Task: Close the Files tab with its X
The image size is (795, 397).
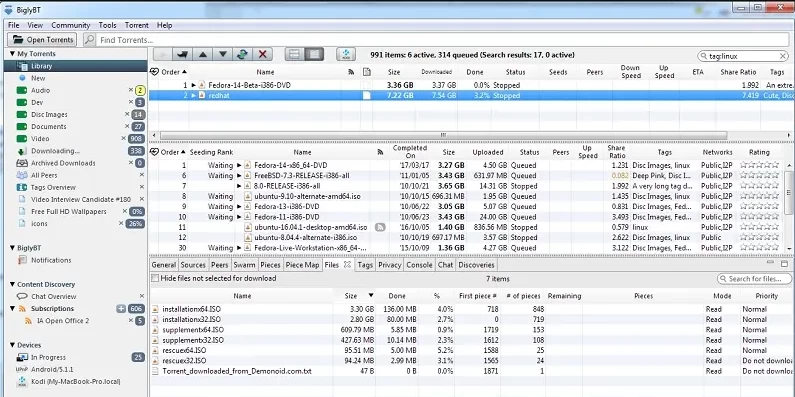Action: [x=347, y=265]
